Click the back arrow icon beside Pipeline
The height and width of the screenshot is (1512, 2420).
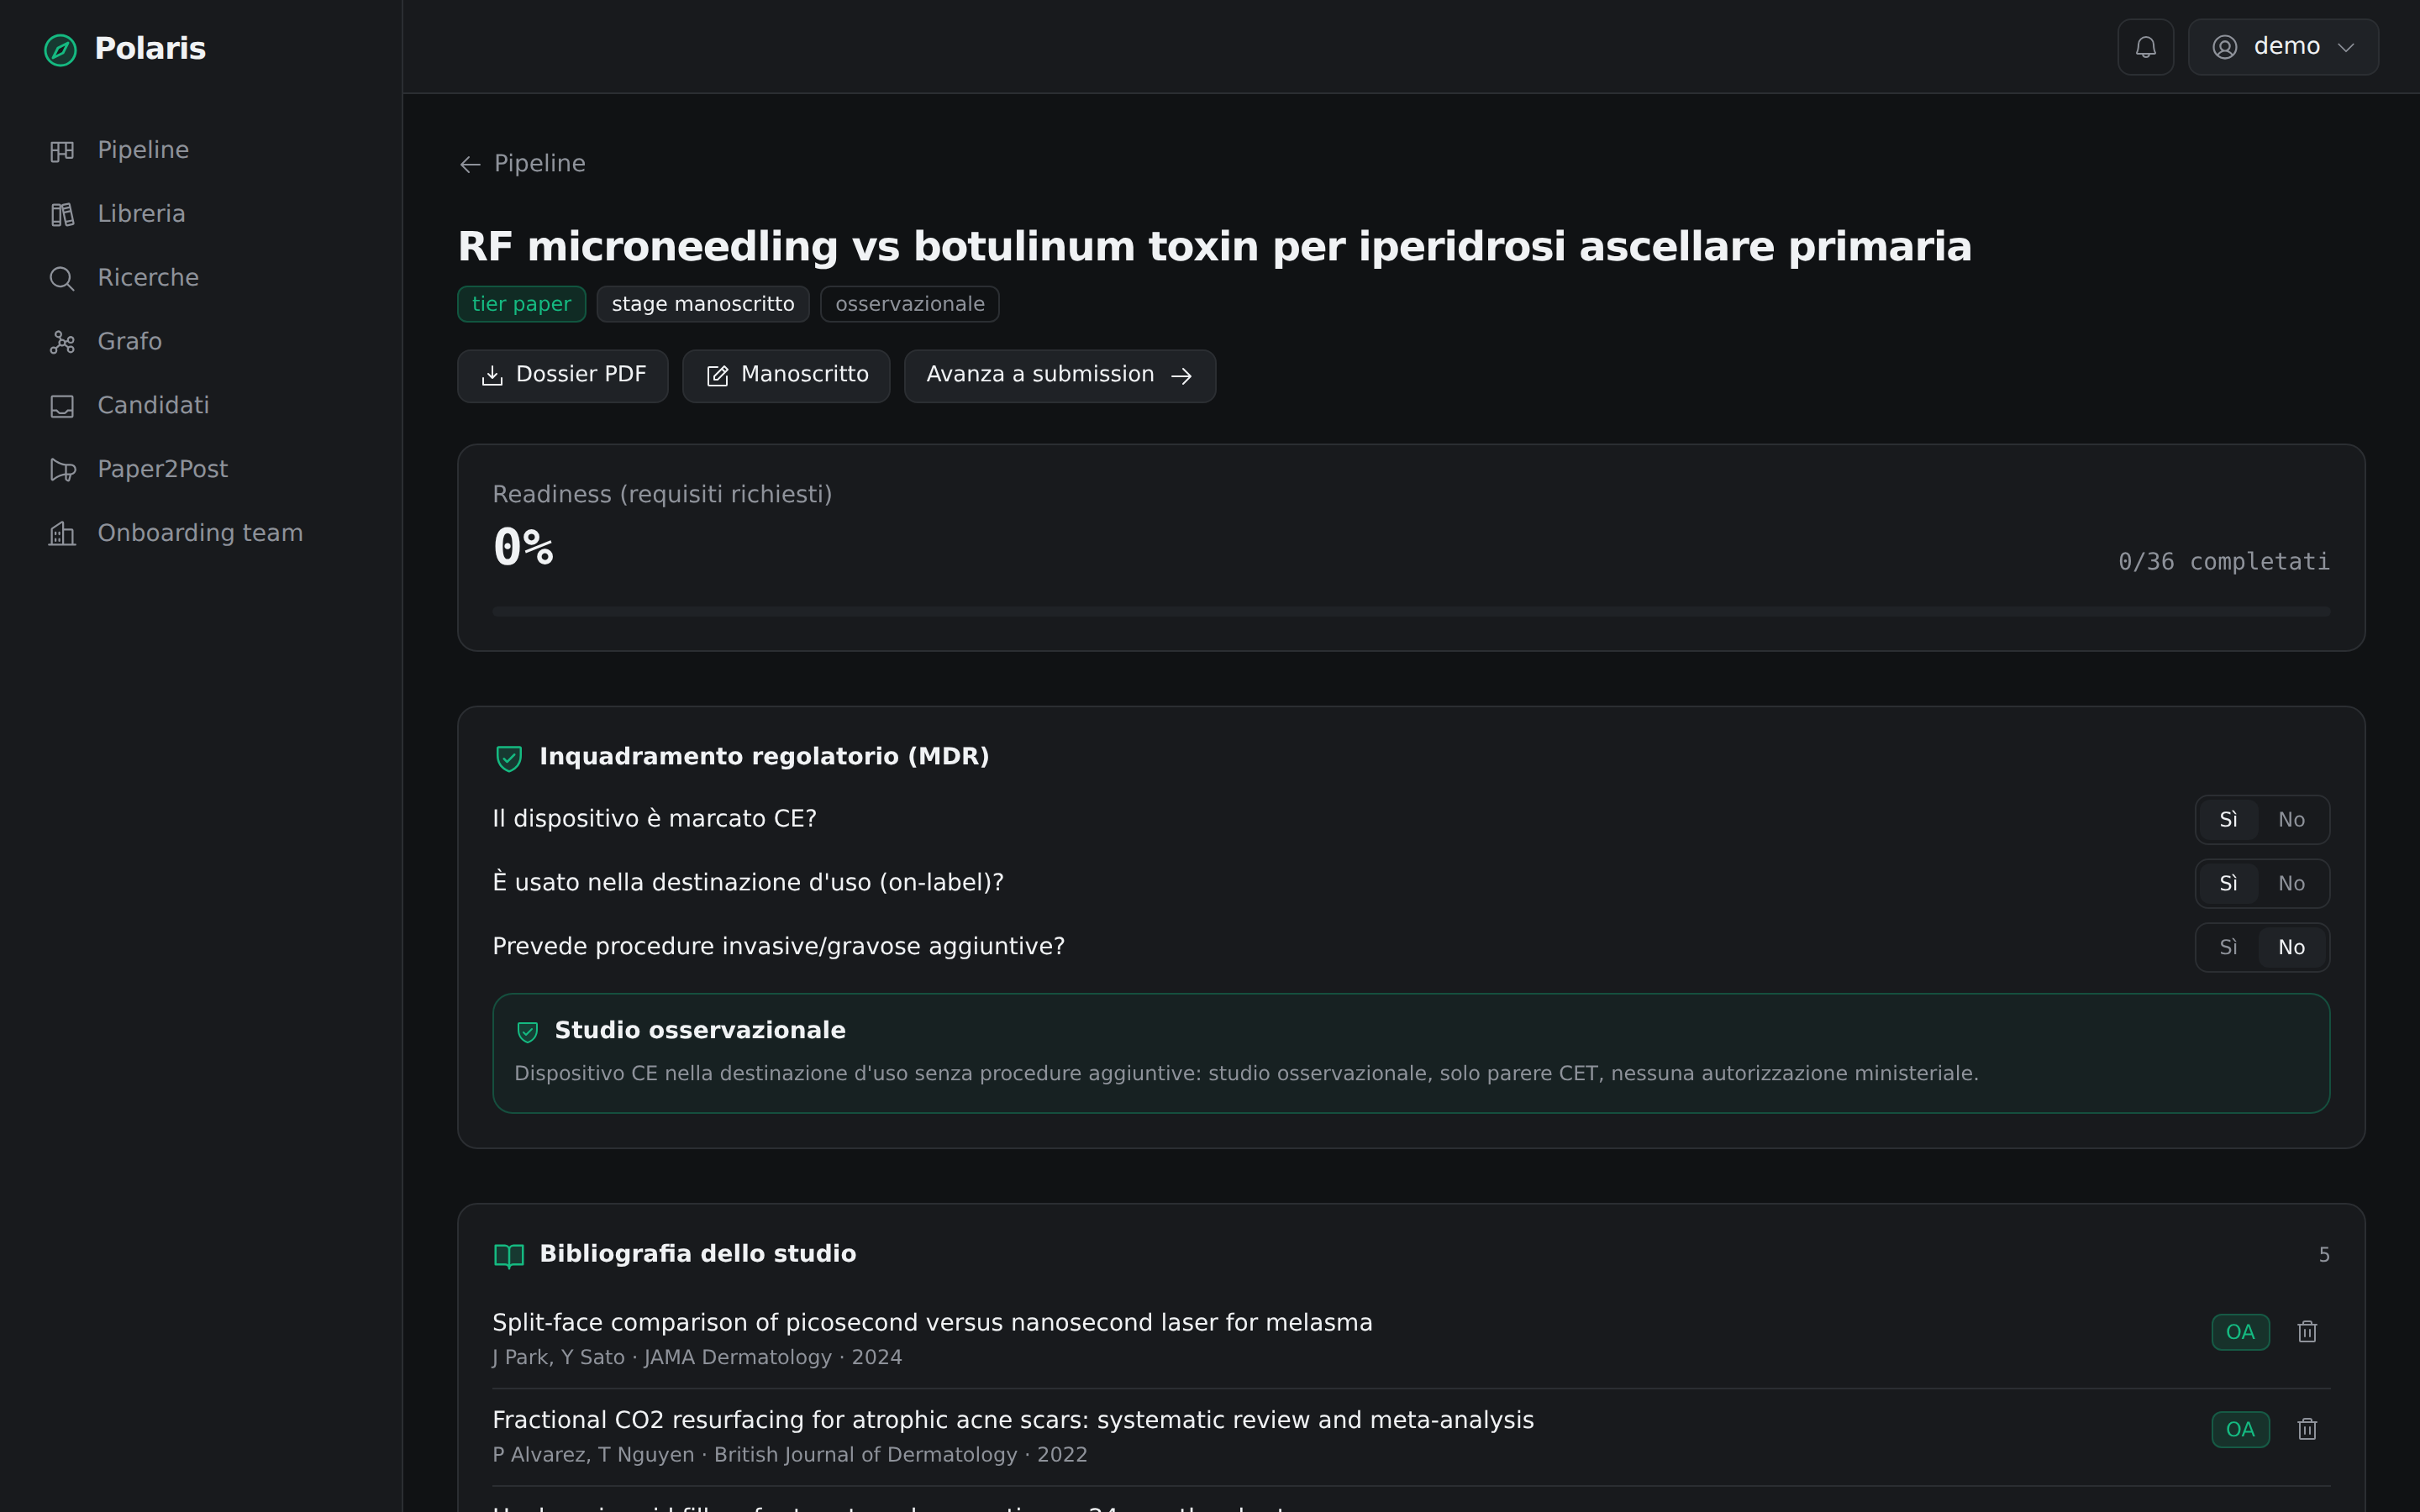470,164
